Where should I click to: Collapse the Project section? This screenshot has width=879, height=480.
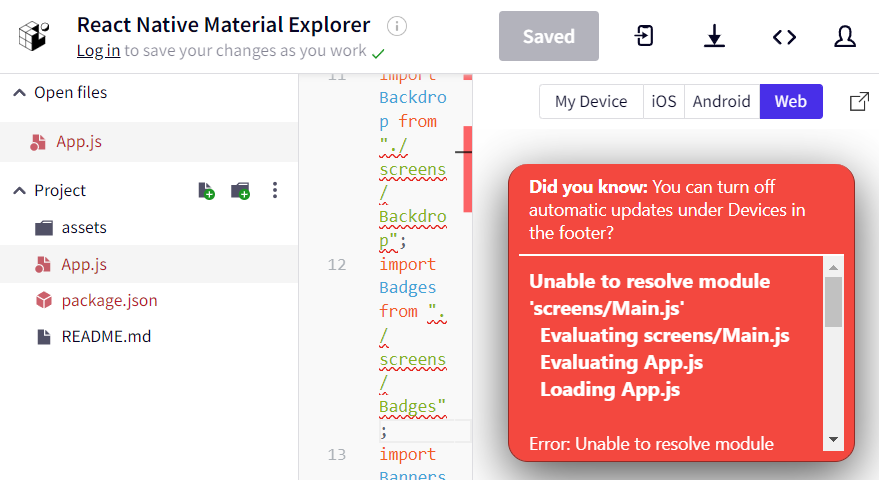pos(19,191)
